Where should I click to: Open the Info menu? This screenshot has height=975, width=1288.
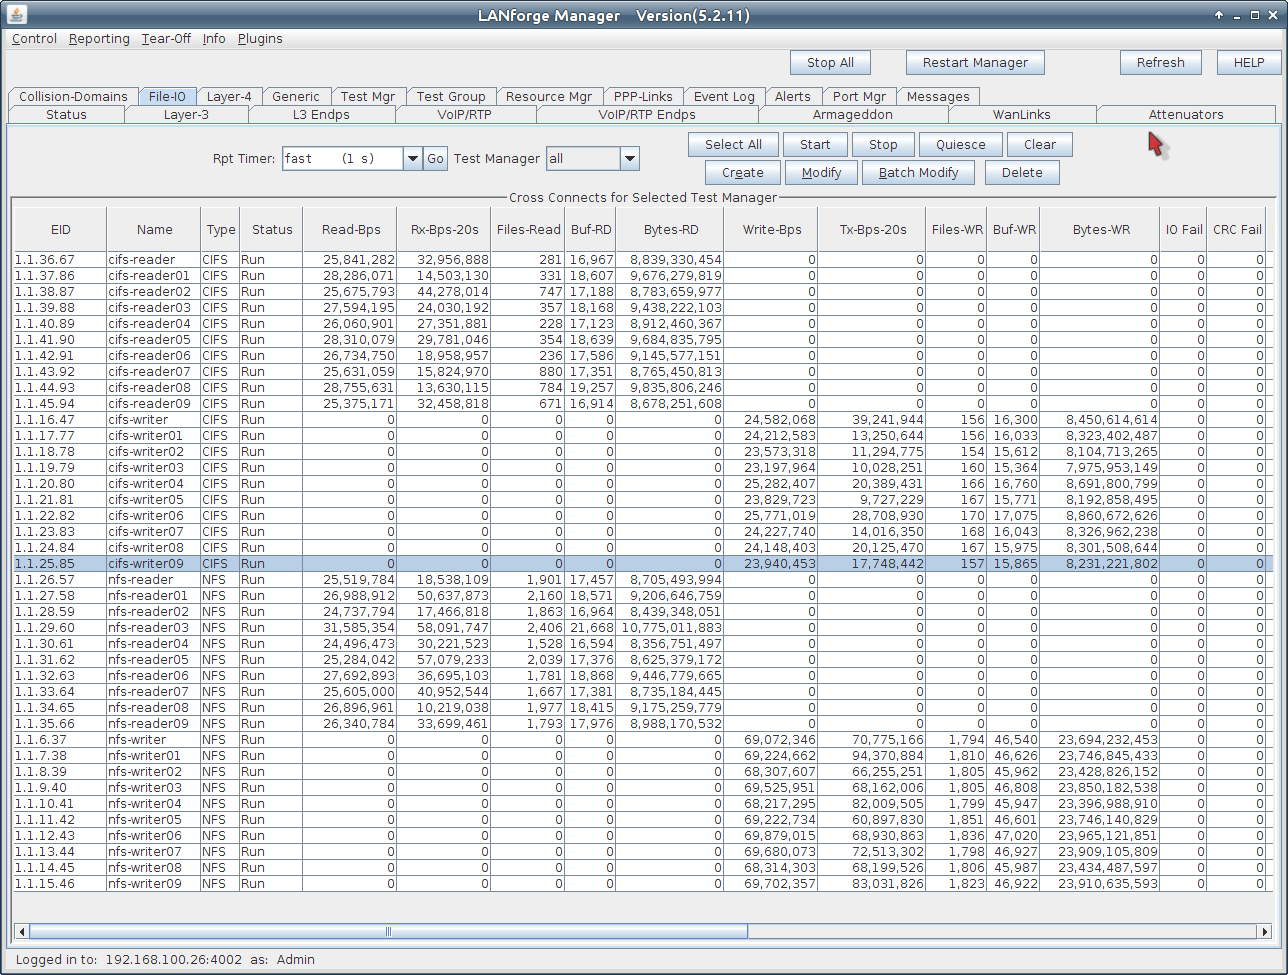pyautogui.click(x=214, y=39)
